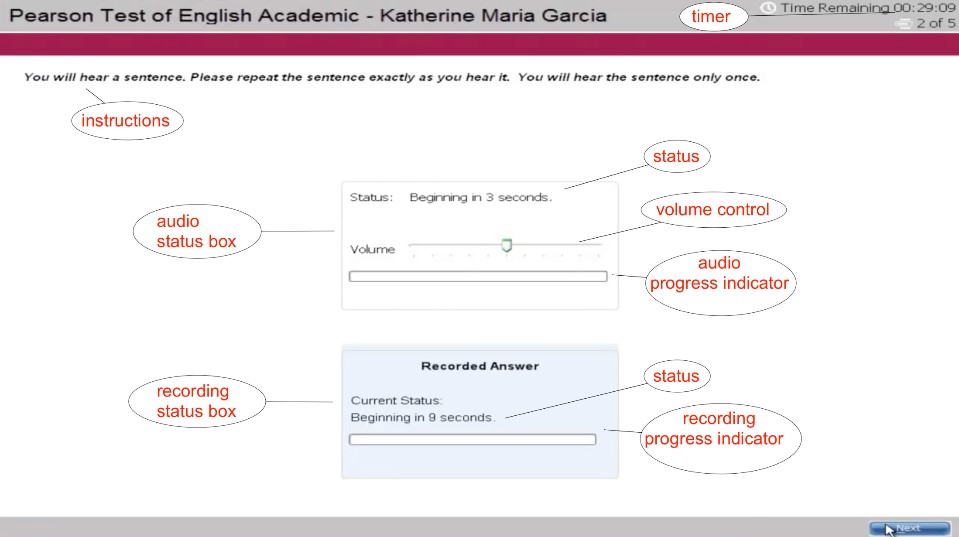Click the 'Status:' label in audio box

click(371, 197)
